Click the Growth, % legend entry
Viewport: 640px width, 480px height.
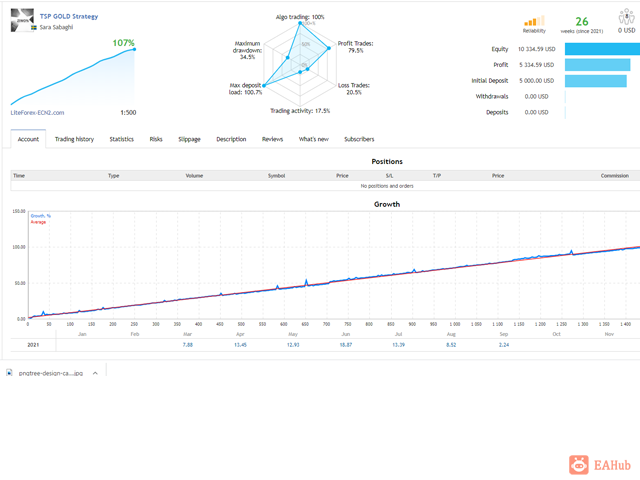tap(41, 216)
